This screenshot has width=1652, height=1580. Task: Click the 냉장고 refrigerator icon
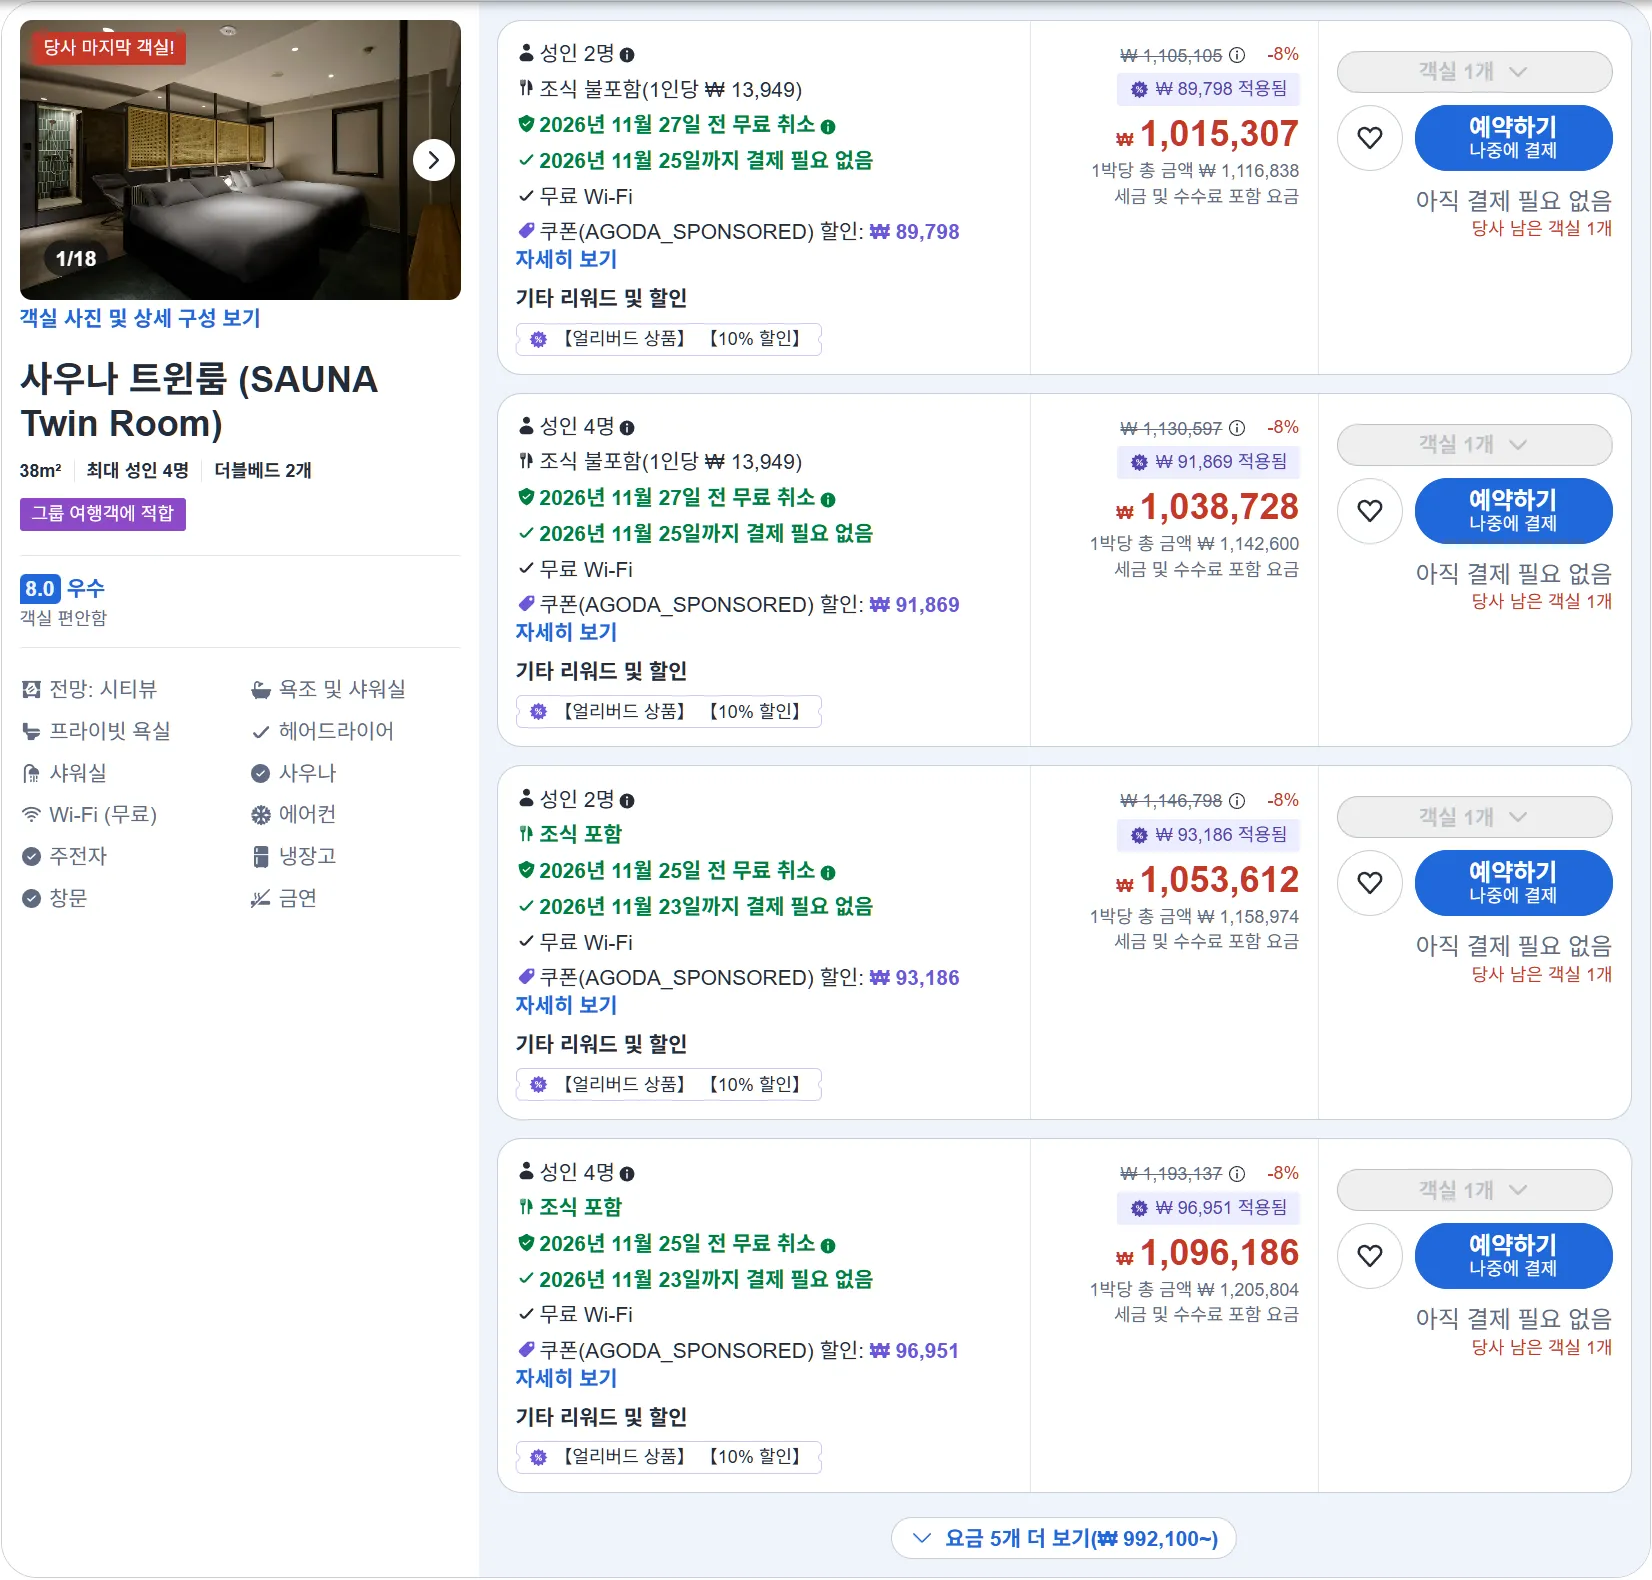(x=260, y=856)
